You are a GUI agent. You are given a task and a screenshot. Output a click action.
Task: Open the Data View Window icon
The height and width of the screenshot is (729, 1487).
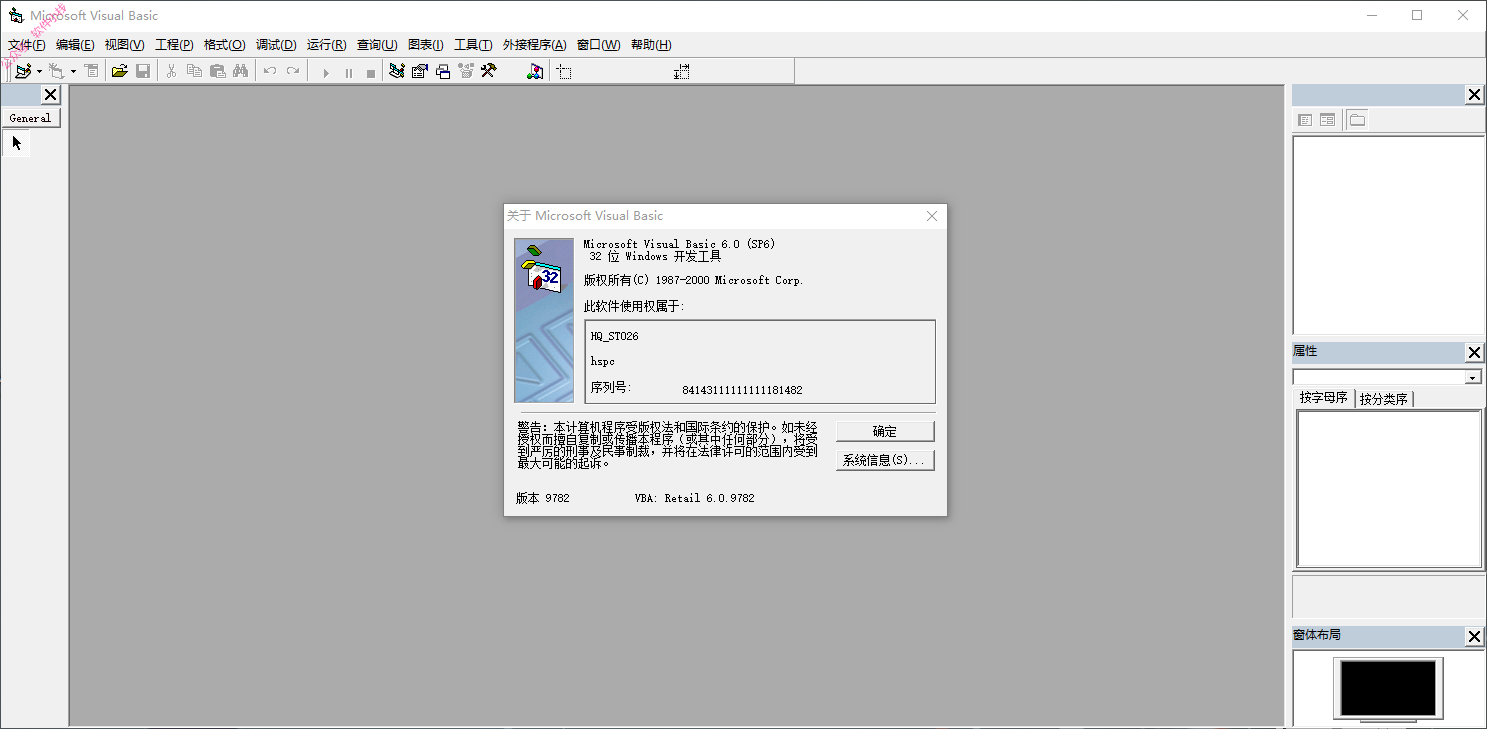point(536,71)
